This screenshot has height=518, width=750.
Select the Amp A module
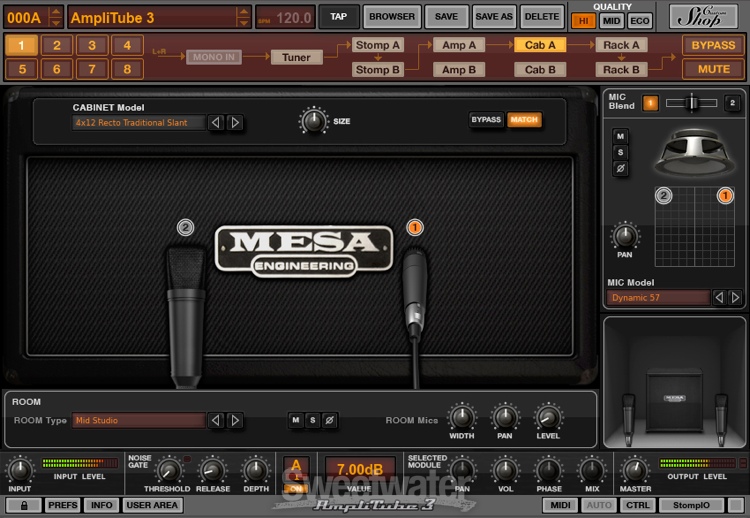[x=459, y=45]
